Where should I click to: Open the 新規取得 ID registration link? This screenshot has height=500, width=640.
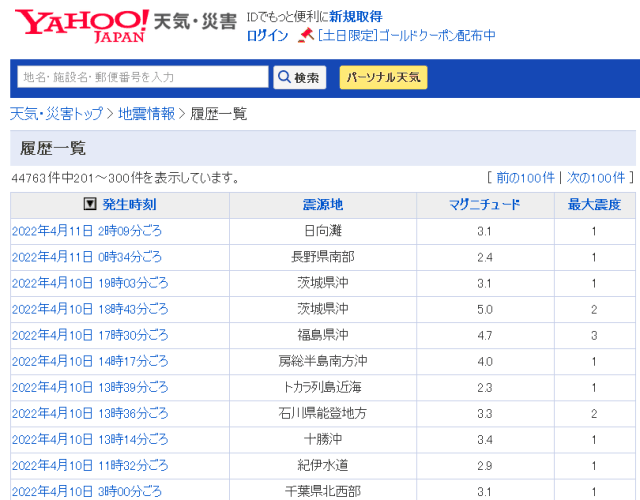[356, 17]
